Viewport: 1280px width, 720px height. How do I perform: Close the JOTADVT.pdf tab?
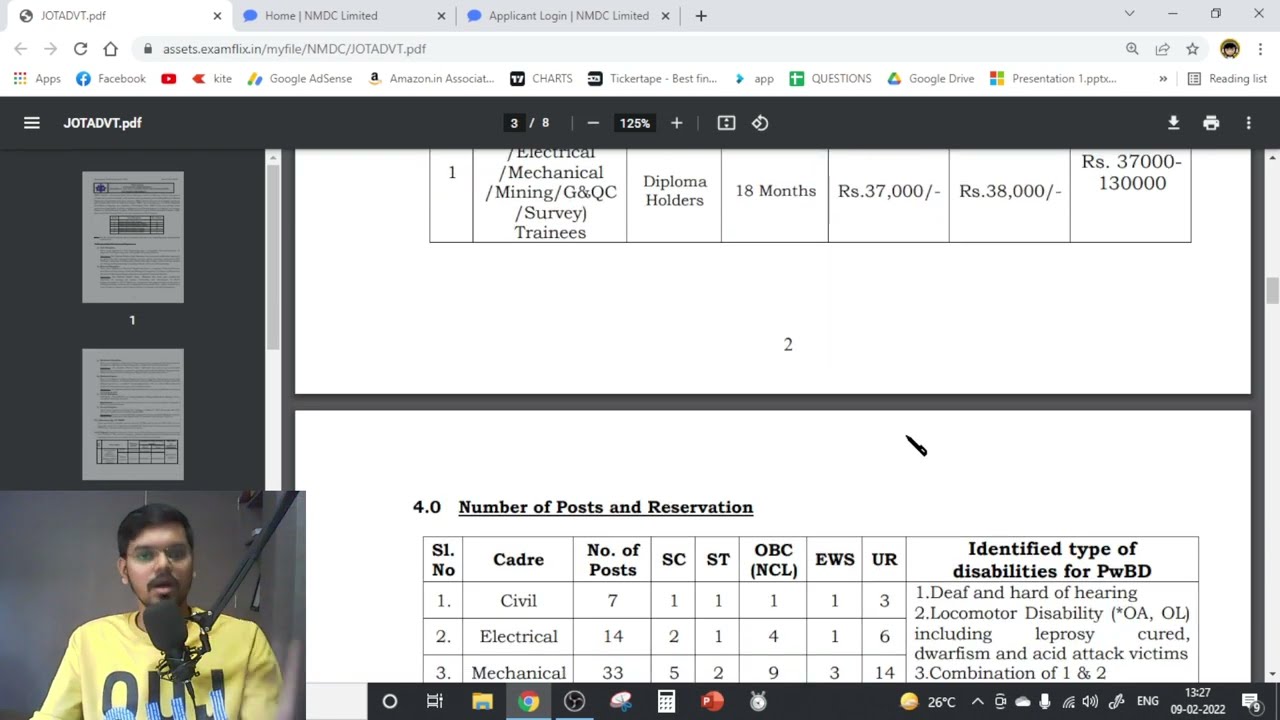coord(217,16)
